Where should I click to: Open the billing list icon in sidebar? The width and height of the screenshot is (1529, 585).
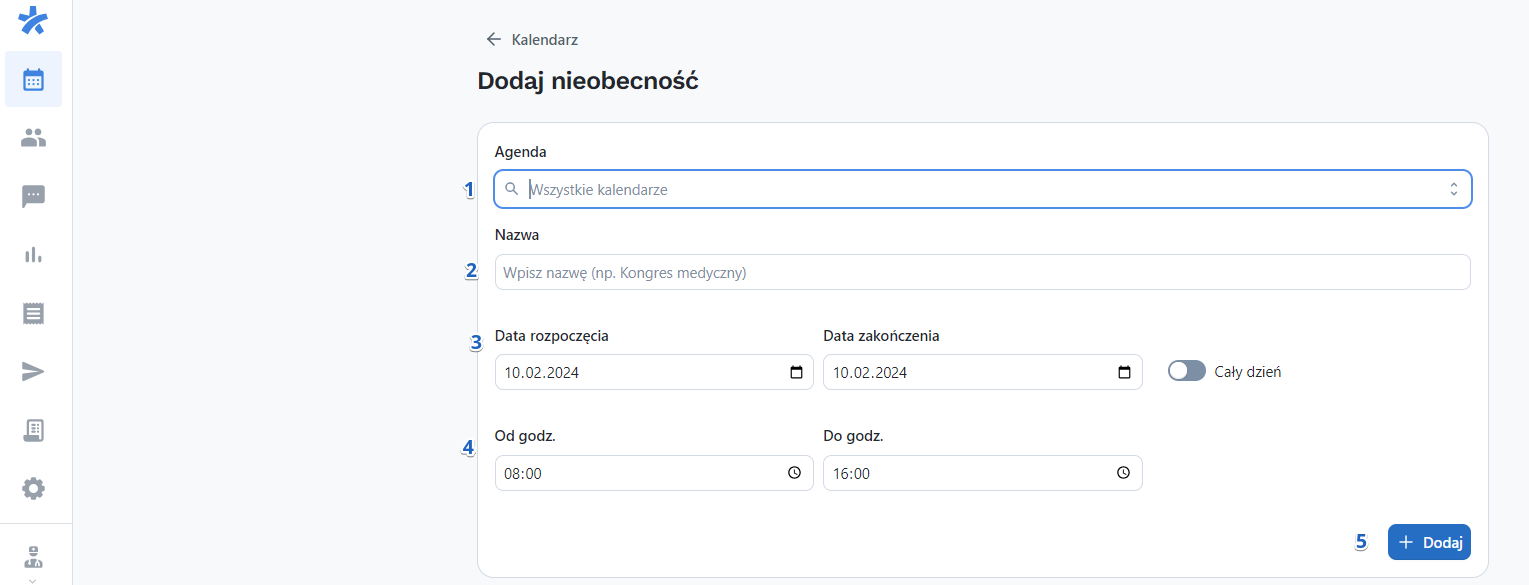[33, 313]
